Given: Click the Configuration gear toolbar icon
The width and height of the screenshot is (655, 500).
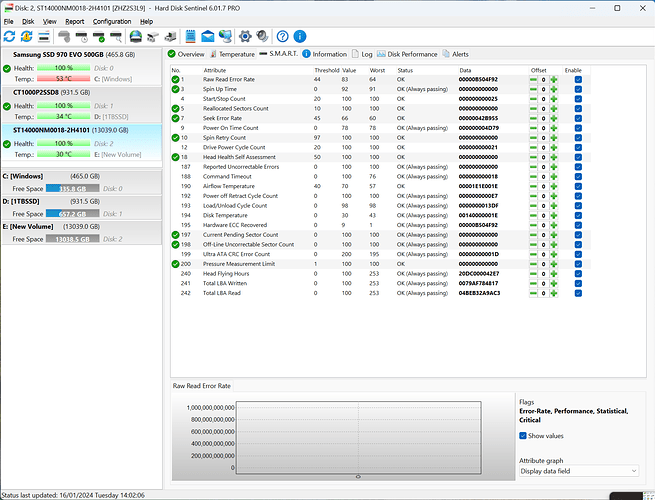Looking at the screenshot, I should click(x=246, y=36).
